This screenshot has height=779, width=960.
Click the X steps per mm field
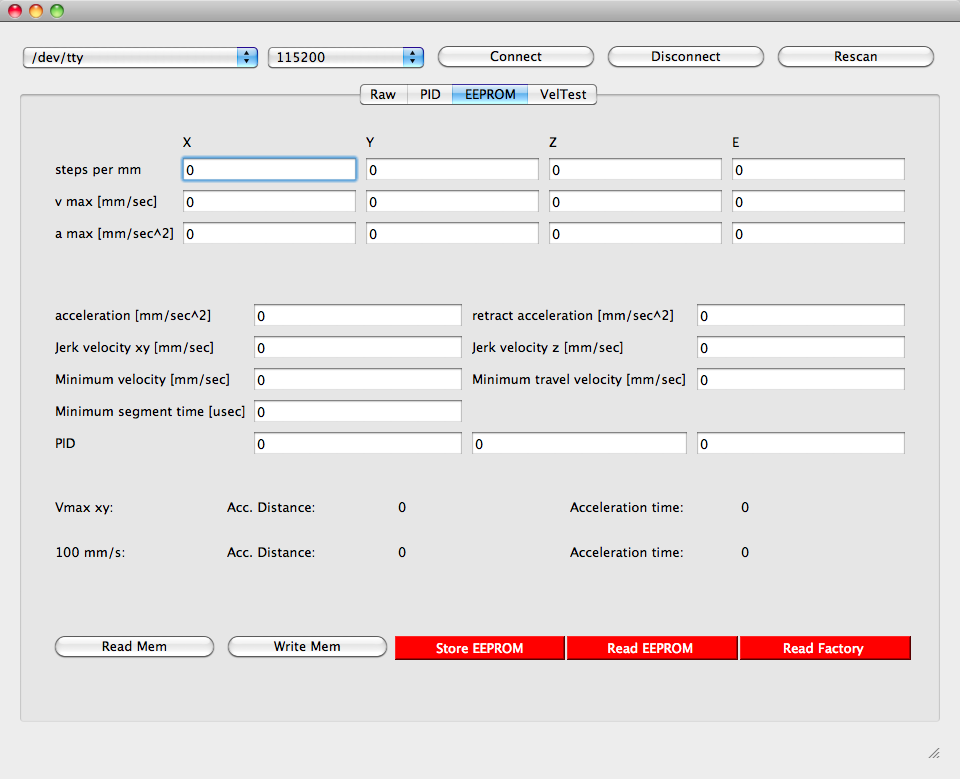[269, 170]
